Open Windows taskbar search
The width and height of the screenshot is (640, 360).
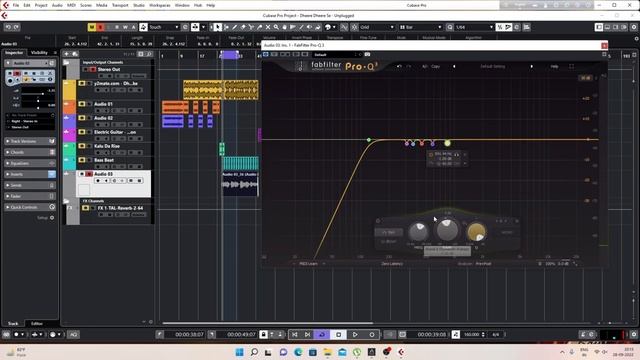[254, 352]
